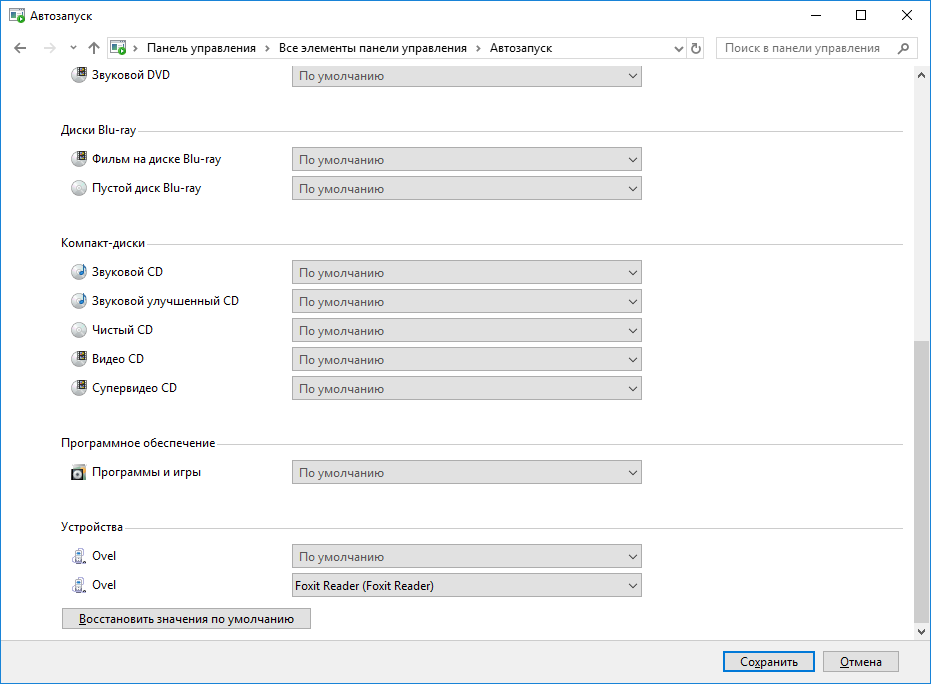The image size is (931, 684).
Task: Click Восстановить значения по умолчанию button
Action: [186, 619]
